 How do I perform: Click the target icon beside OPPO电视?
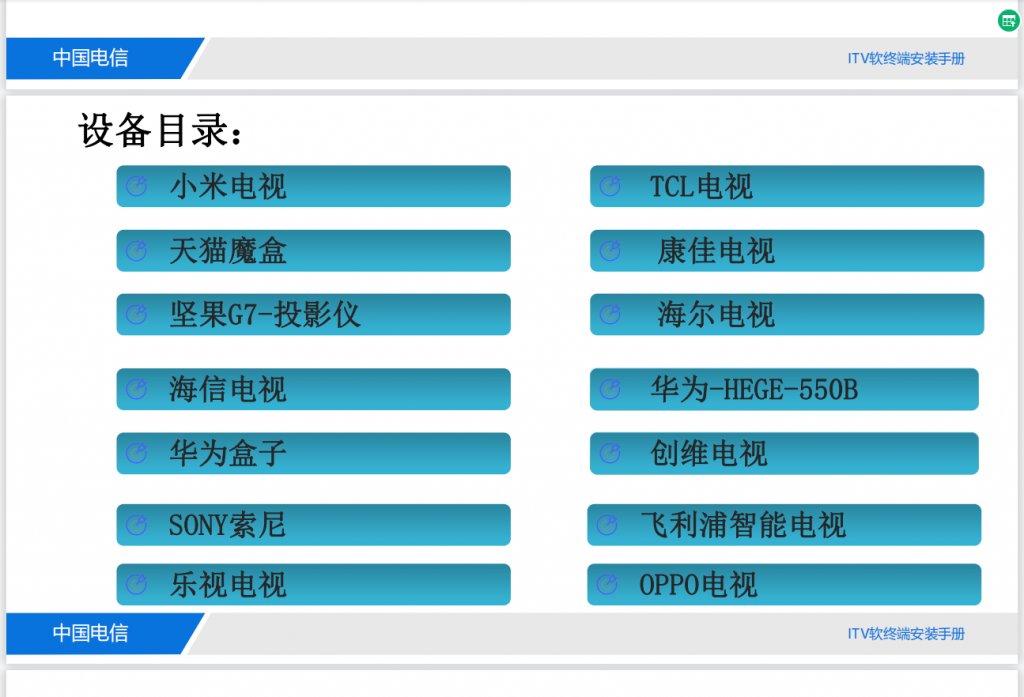(610, 586)
